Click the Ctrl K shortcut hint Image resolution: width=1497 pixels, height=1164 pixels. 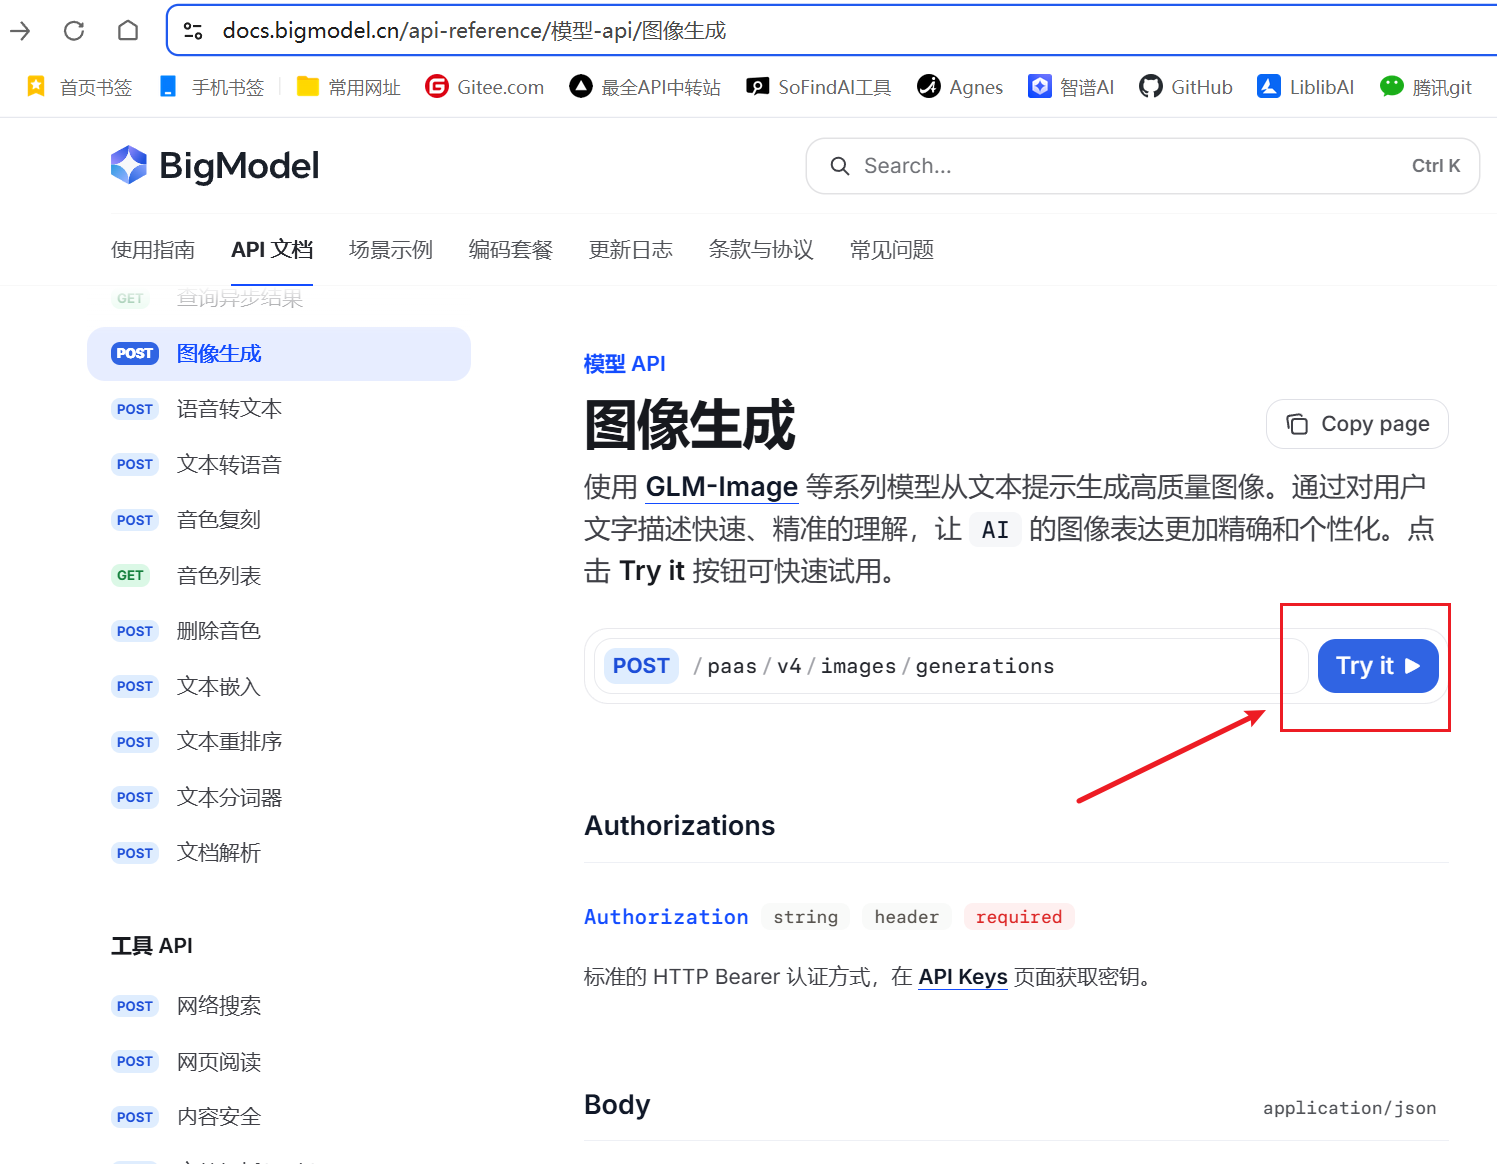pyautogui.click(x=1436, y=166)
